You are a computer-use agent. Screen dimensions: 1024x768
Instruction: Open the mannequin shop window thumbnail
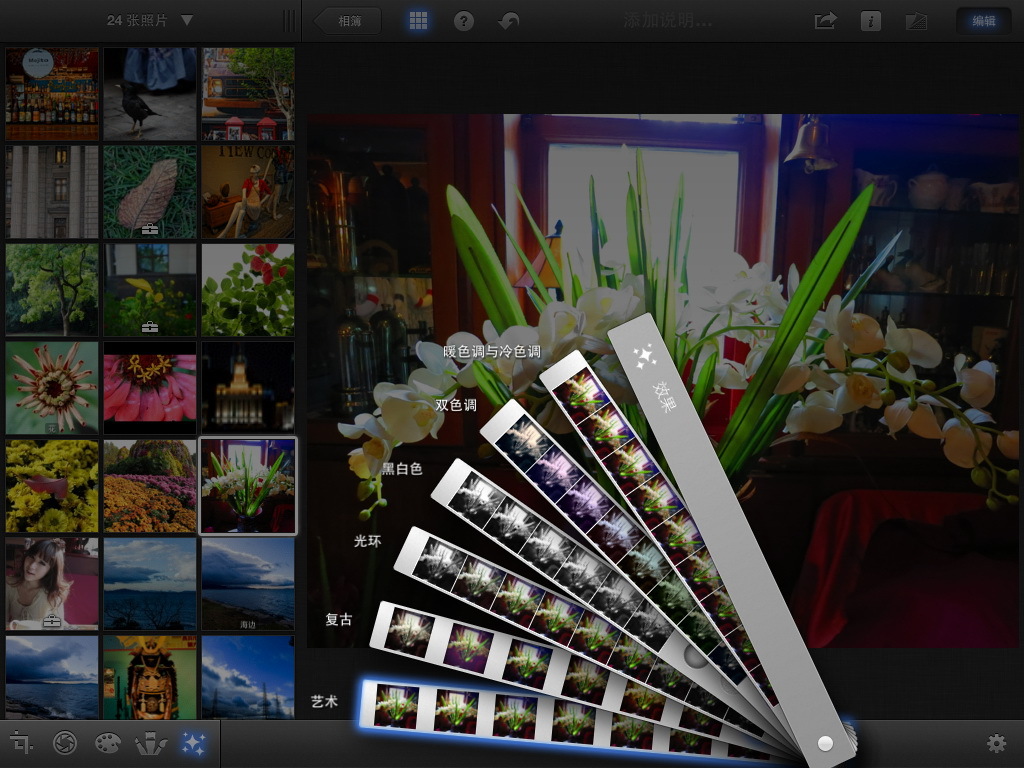tap(248, 192)
